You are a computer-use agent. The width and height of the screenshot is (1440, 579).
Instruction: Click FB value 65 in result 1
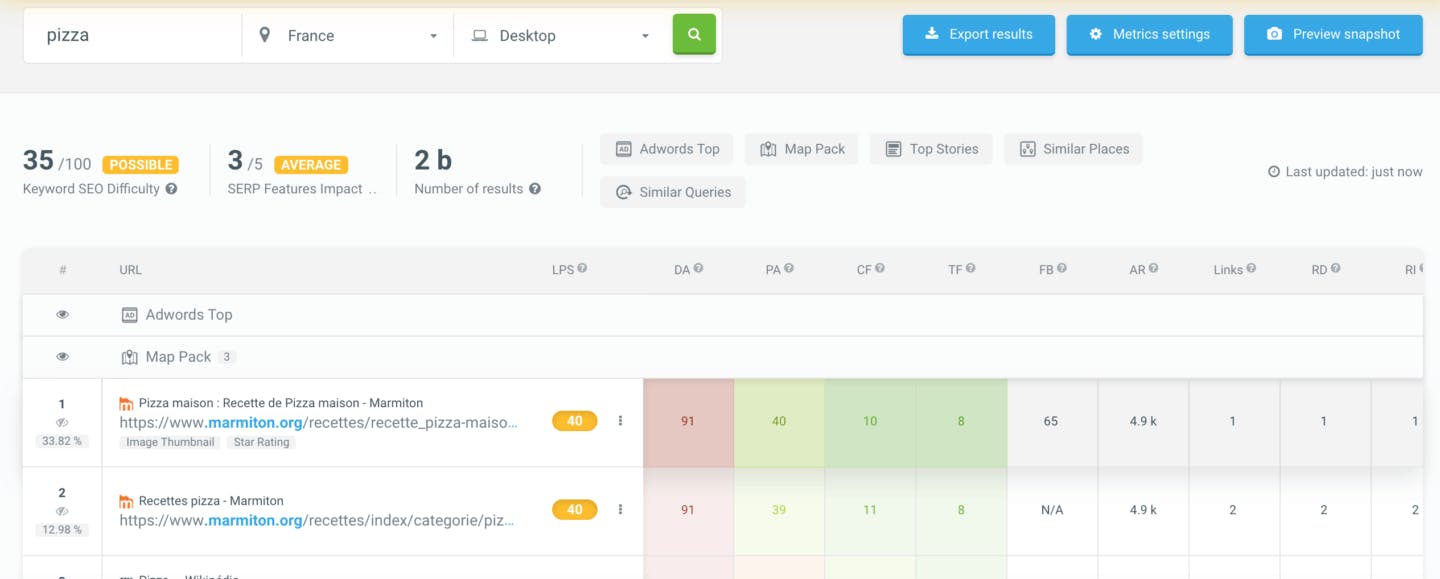point(1051,421)
